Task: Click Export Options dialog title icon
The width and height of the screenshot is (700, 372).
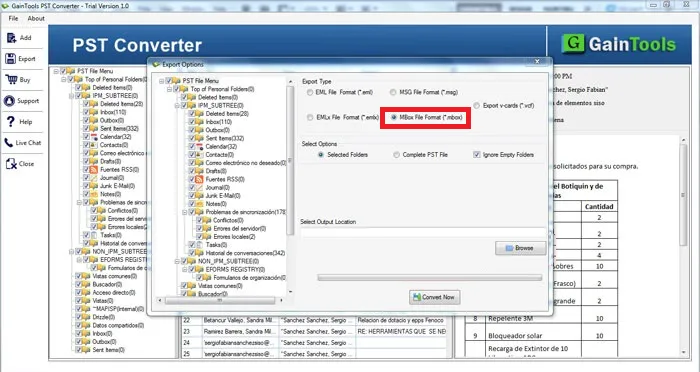Action: click(156, 64)
